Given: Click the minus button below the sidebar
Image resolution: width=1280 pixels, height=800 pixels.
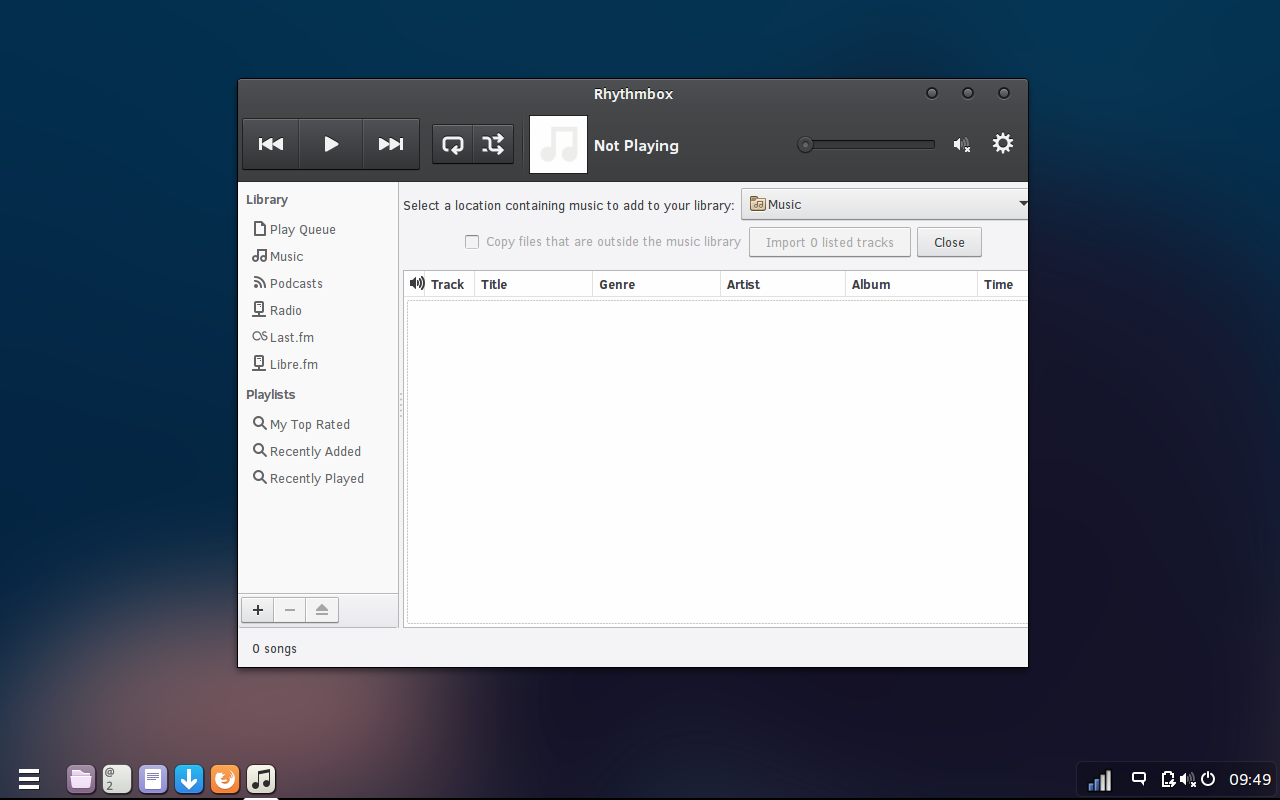Looking at the screenshot, I should point(290,610).
